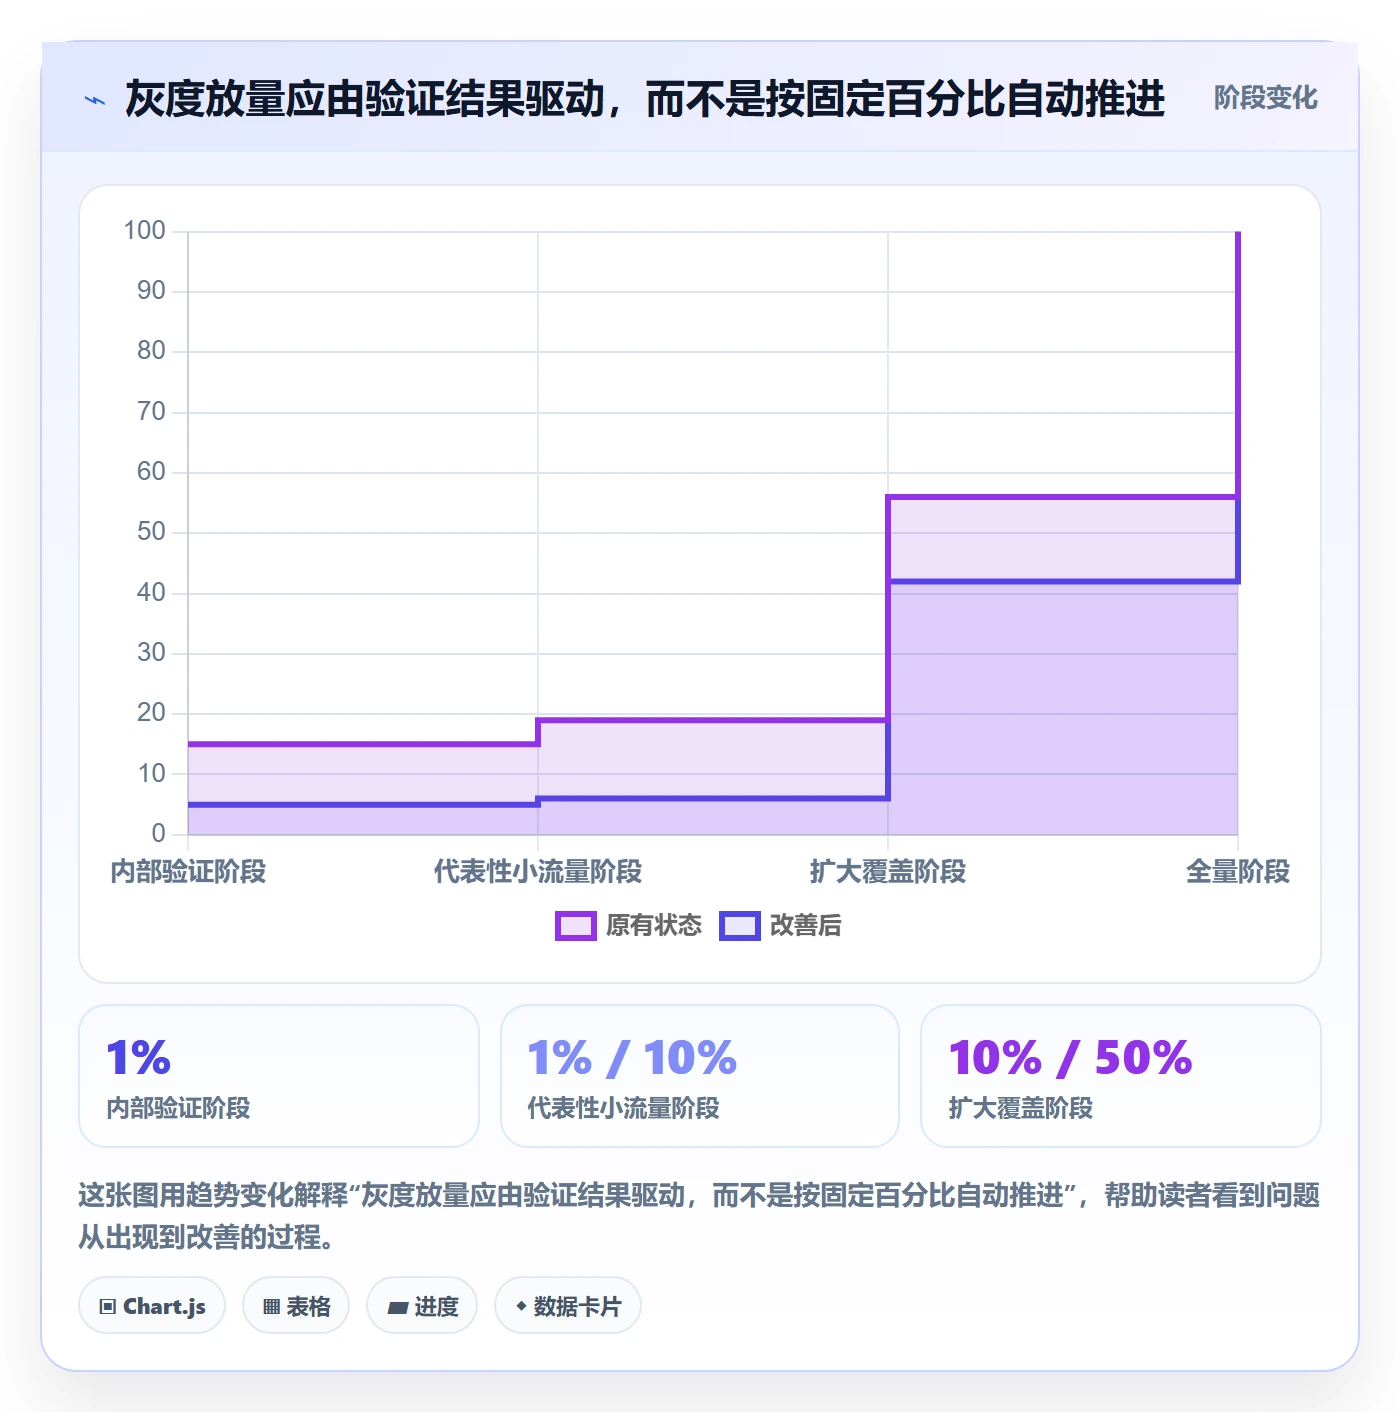Screen dimensions: 1400x1412
Task: Click the 改善后 legend label
Action: pyautogui.click(x=805, y=926)
